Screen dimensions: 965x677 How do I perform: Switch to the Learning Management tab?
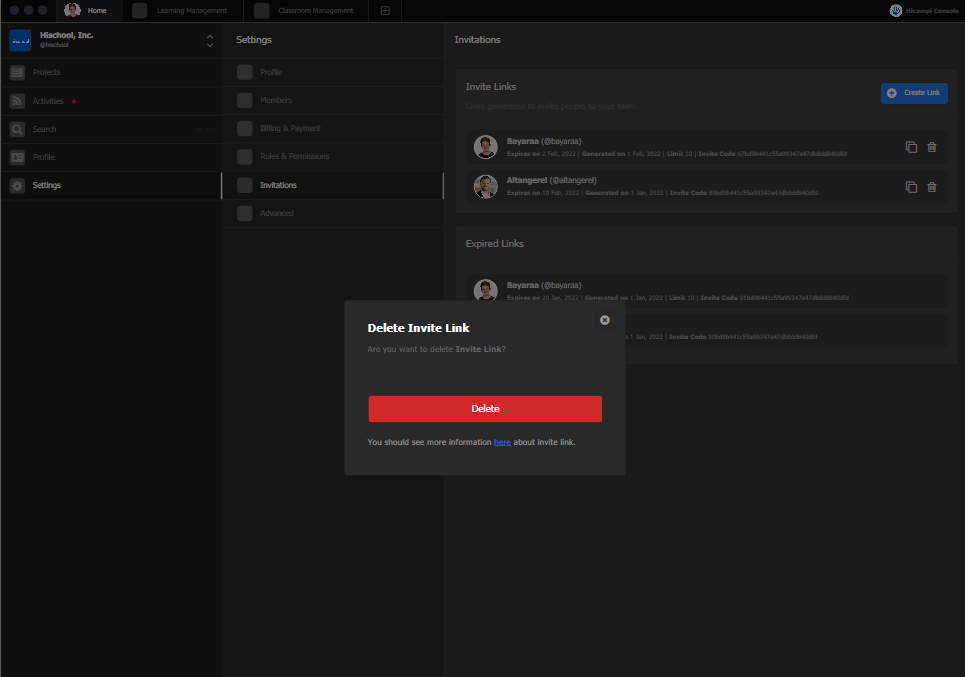tap(191, 11)
